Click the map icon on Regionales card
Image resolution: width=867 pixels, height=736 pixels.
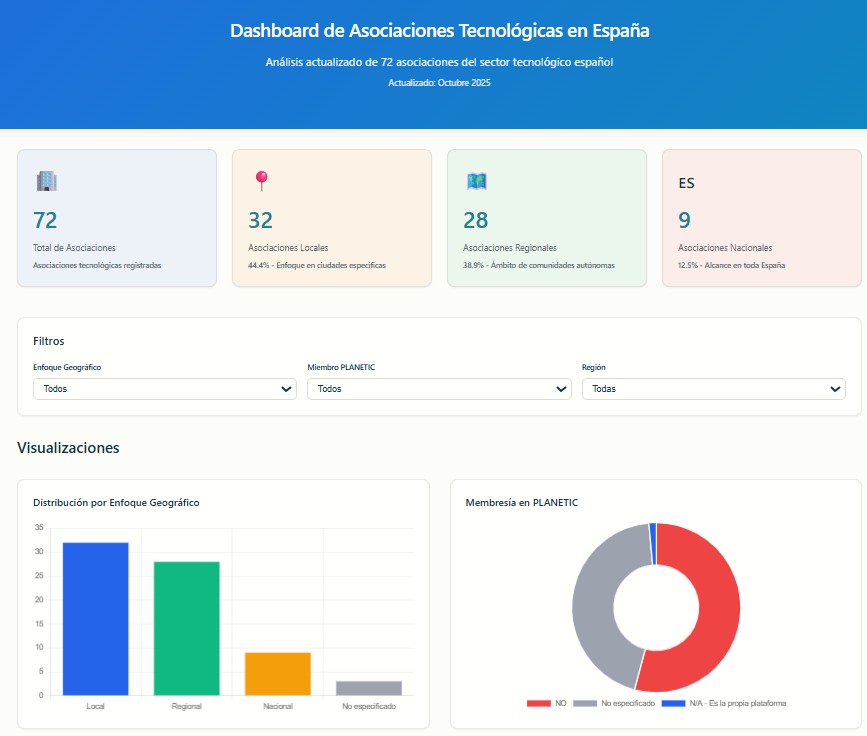click(x=476, y=181)
